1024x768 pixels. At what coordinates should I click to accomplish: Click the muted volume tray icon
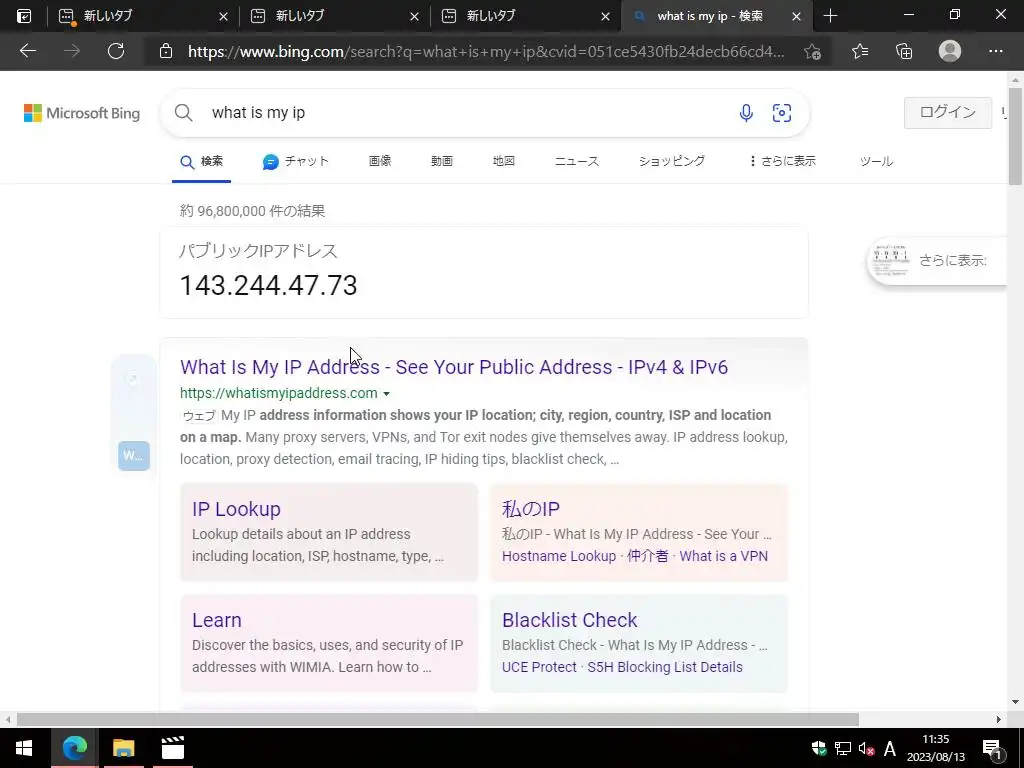pyautogui.click(x=866, y=748)
